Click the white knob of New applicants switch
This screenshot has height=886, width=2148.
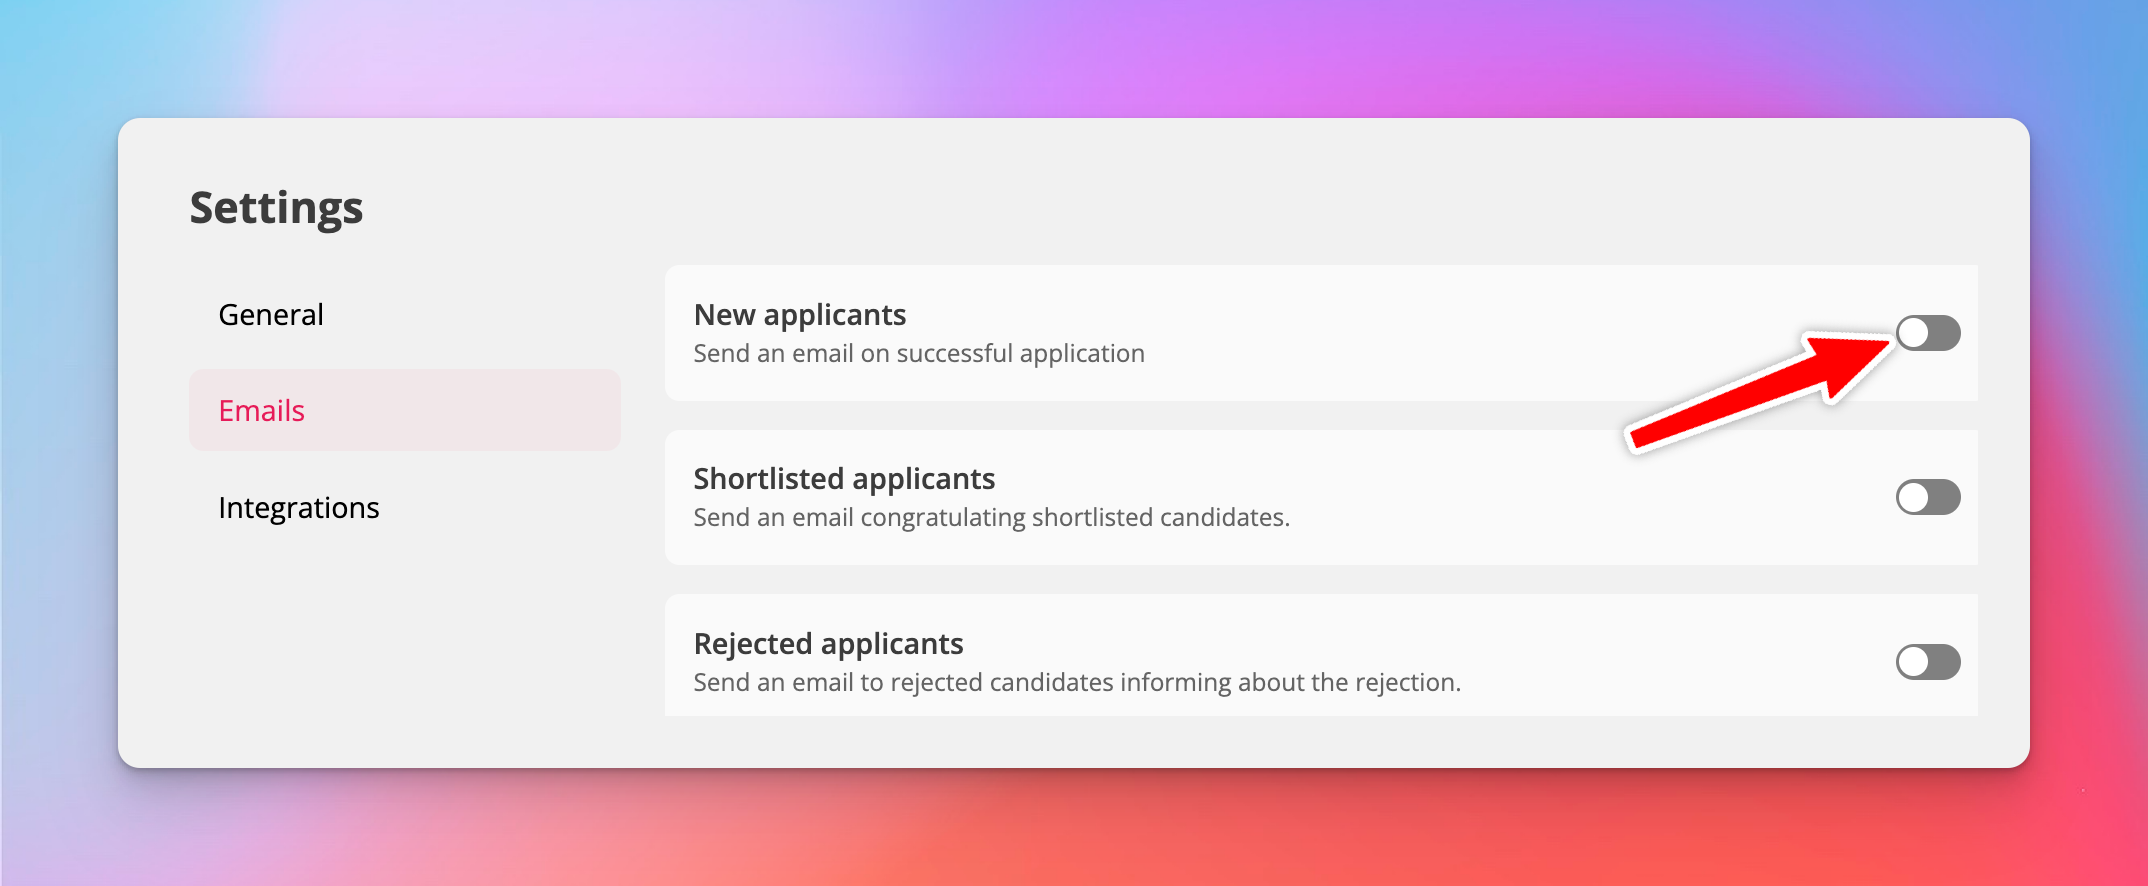pos(1914,333)
